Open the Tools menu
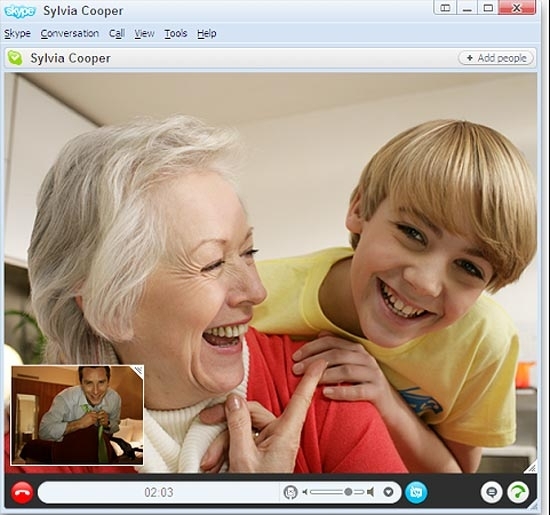 point(176,34)
